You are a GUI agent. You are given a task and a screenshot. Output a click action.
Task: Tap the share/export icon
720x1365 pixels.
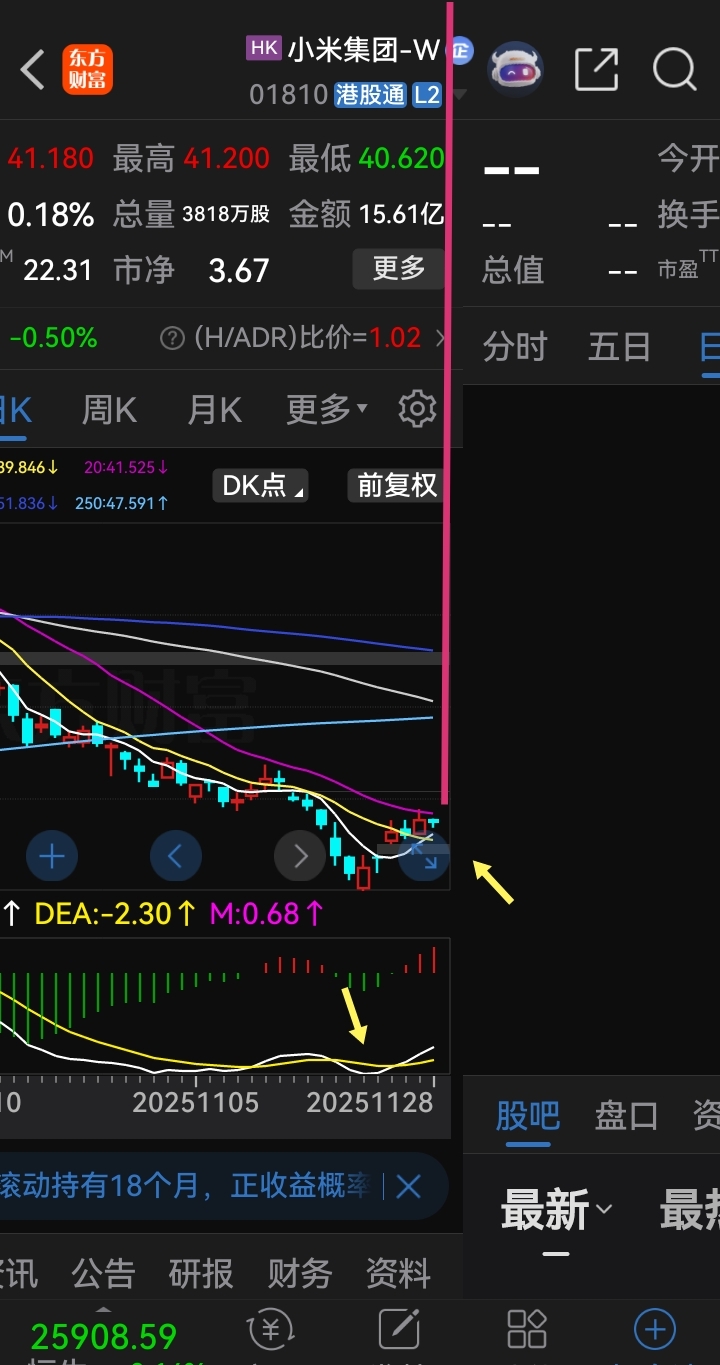point(596,69)
